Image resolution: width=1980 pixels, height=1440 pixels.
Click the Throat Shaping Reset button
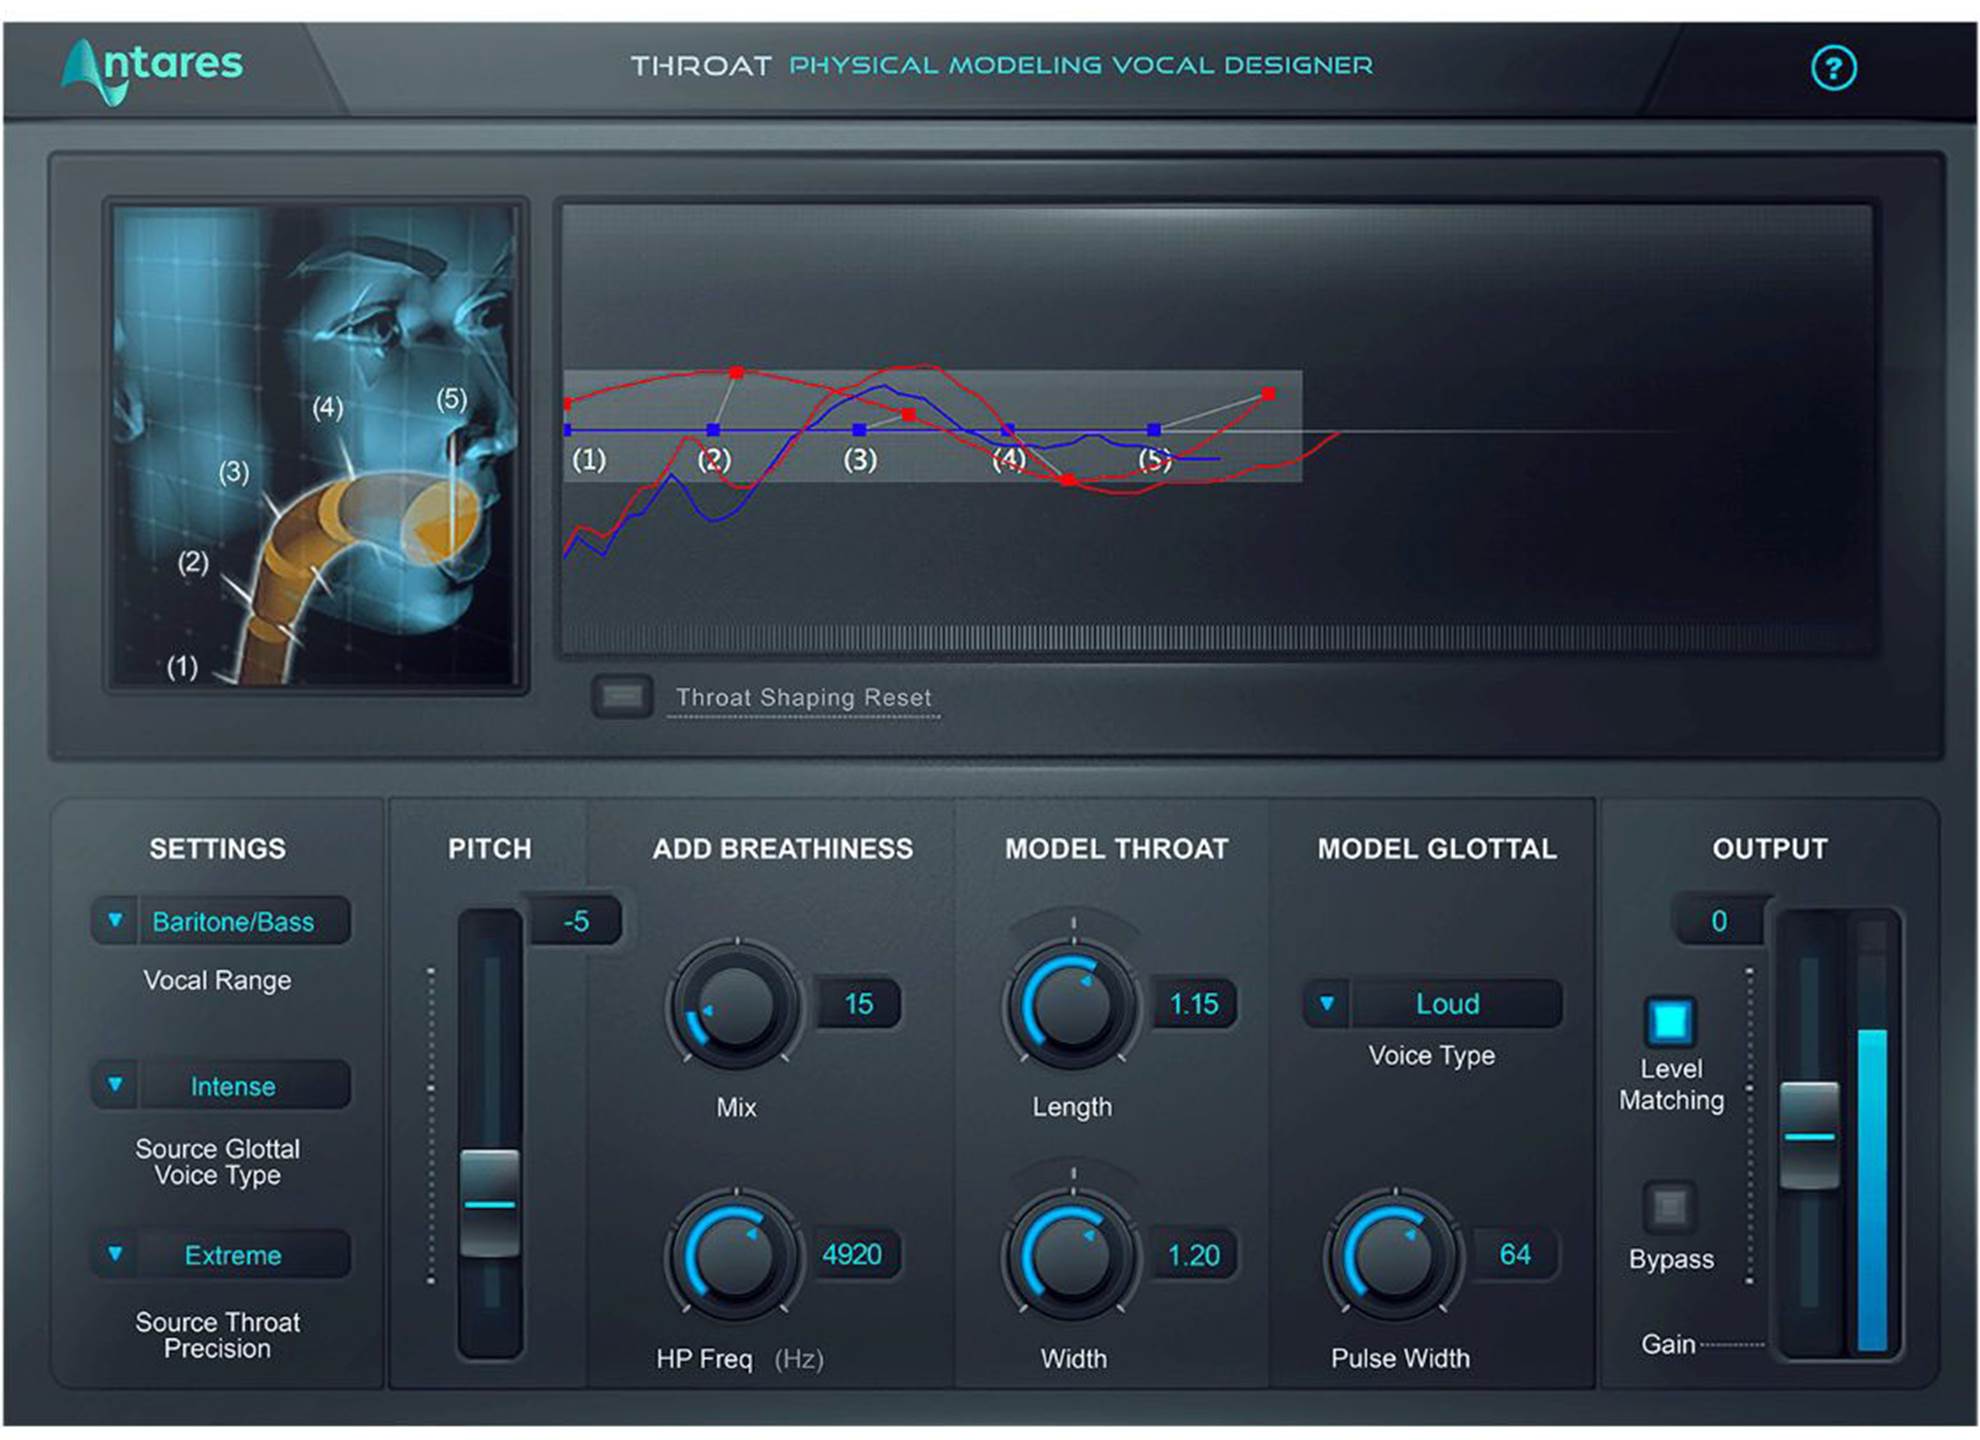(622, 696)
